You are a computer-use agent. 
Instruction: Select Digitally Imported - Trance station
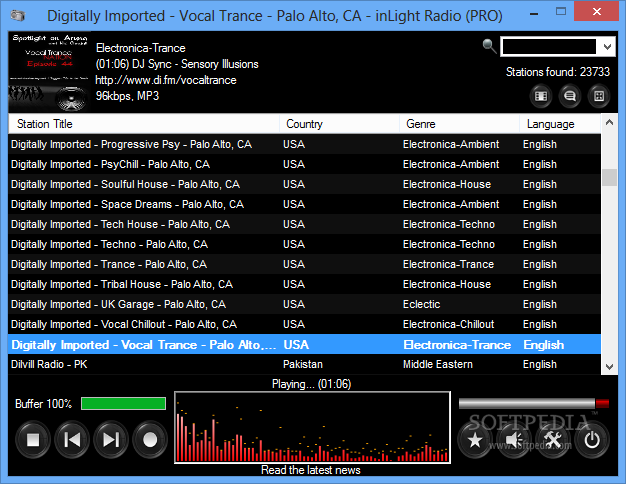point(304,264)
